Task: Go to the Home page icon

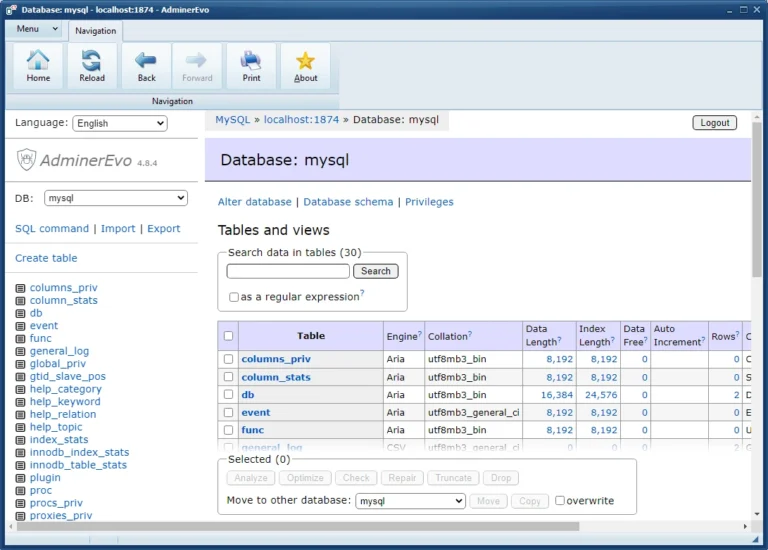Action: pos(38,66)
